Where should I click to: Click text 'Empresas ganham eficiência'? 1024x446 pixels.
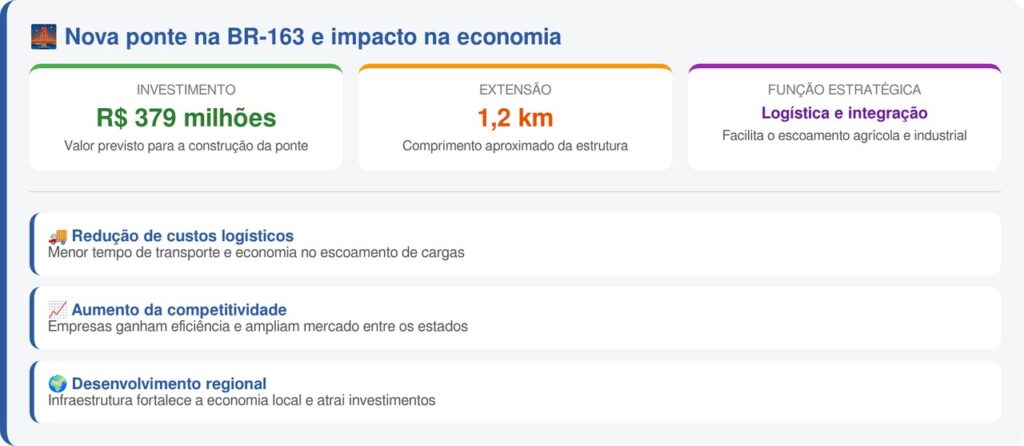257,326
